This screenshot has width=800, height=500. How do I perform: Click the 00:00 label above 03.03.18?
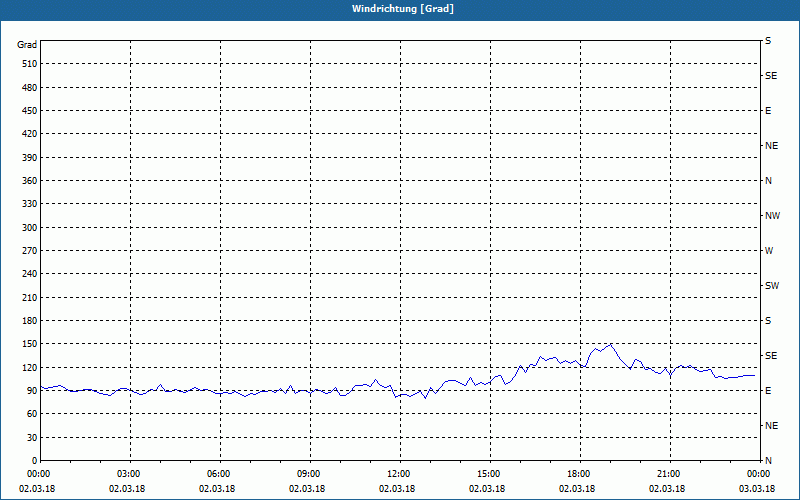tap(758, 474)
